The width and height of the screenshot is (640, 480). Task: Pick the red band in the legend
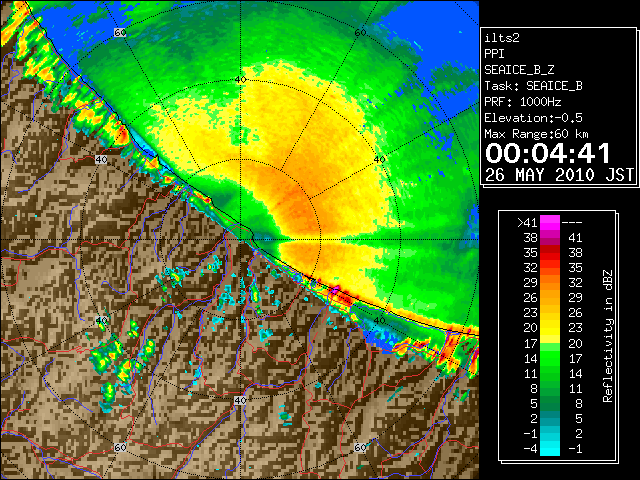pyautogui.click(x=550, y=253)
